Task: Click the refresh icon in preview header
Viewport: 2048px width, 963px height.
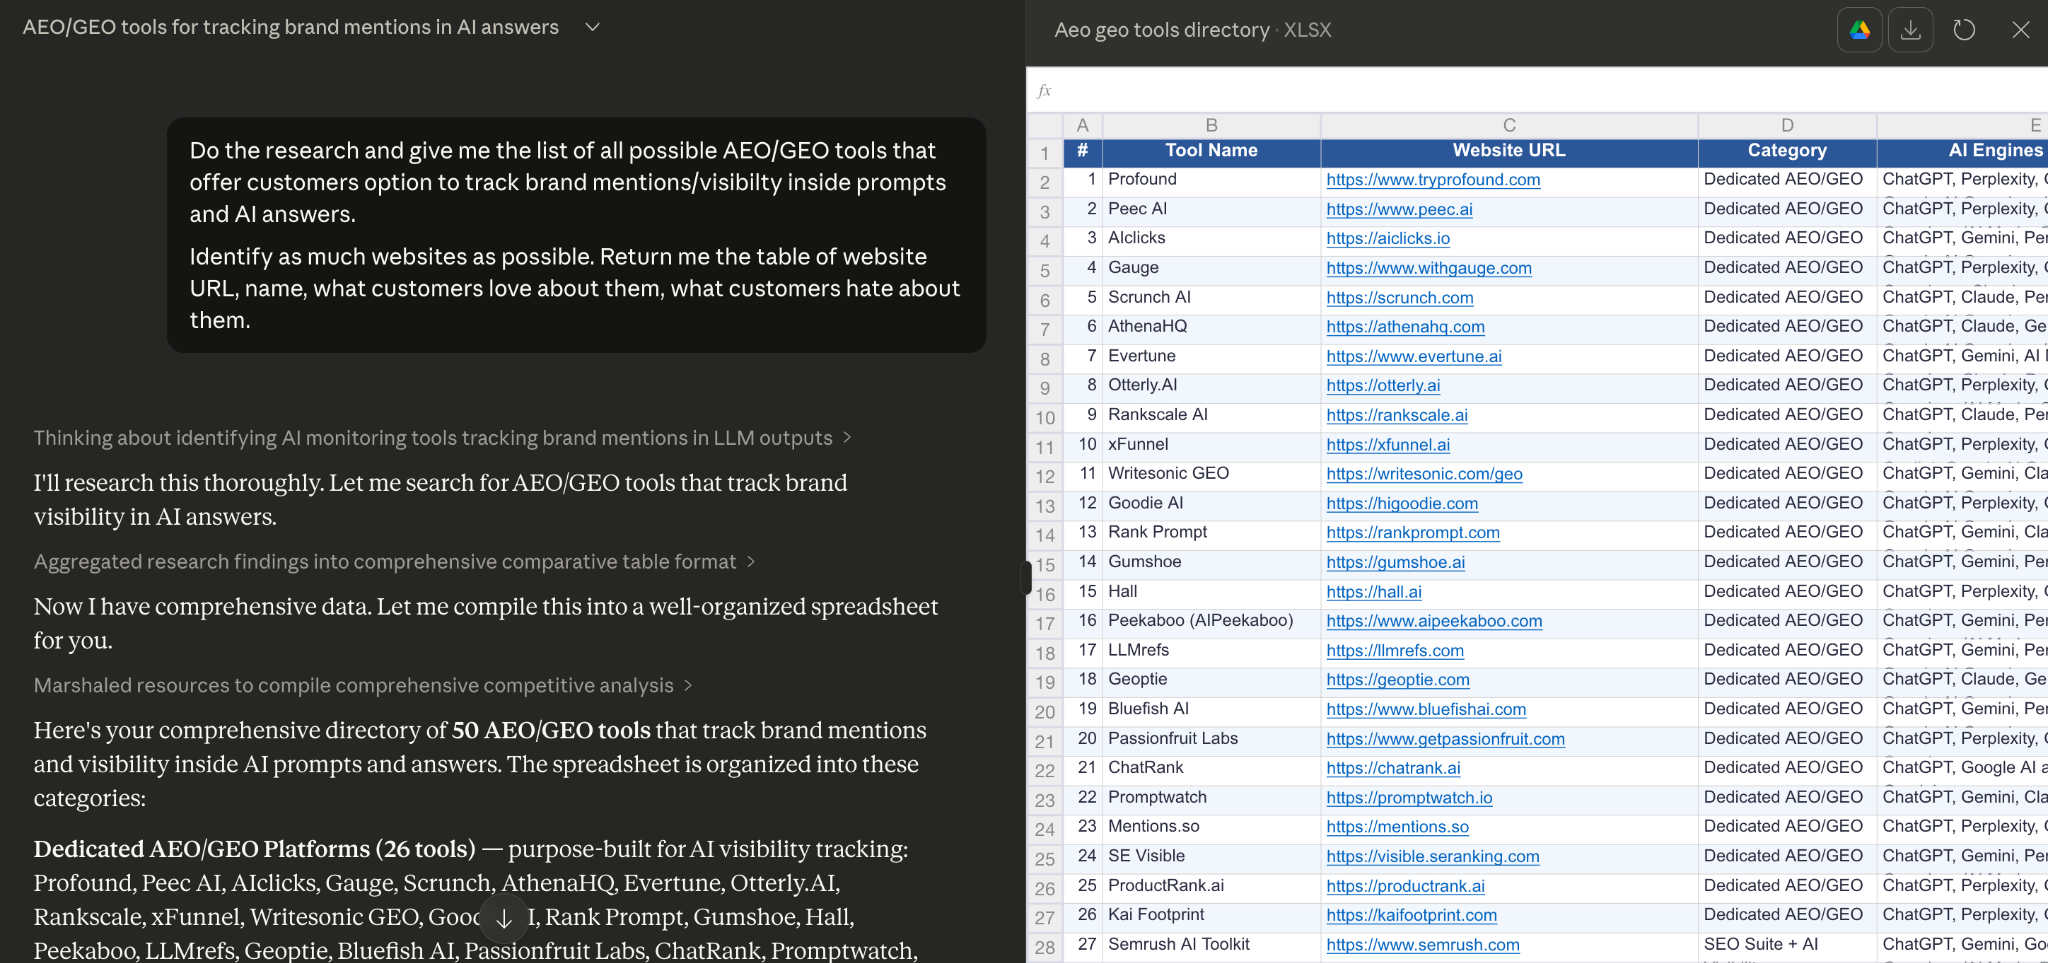Action: (1964, 30)
